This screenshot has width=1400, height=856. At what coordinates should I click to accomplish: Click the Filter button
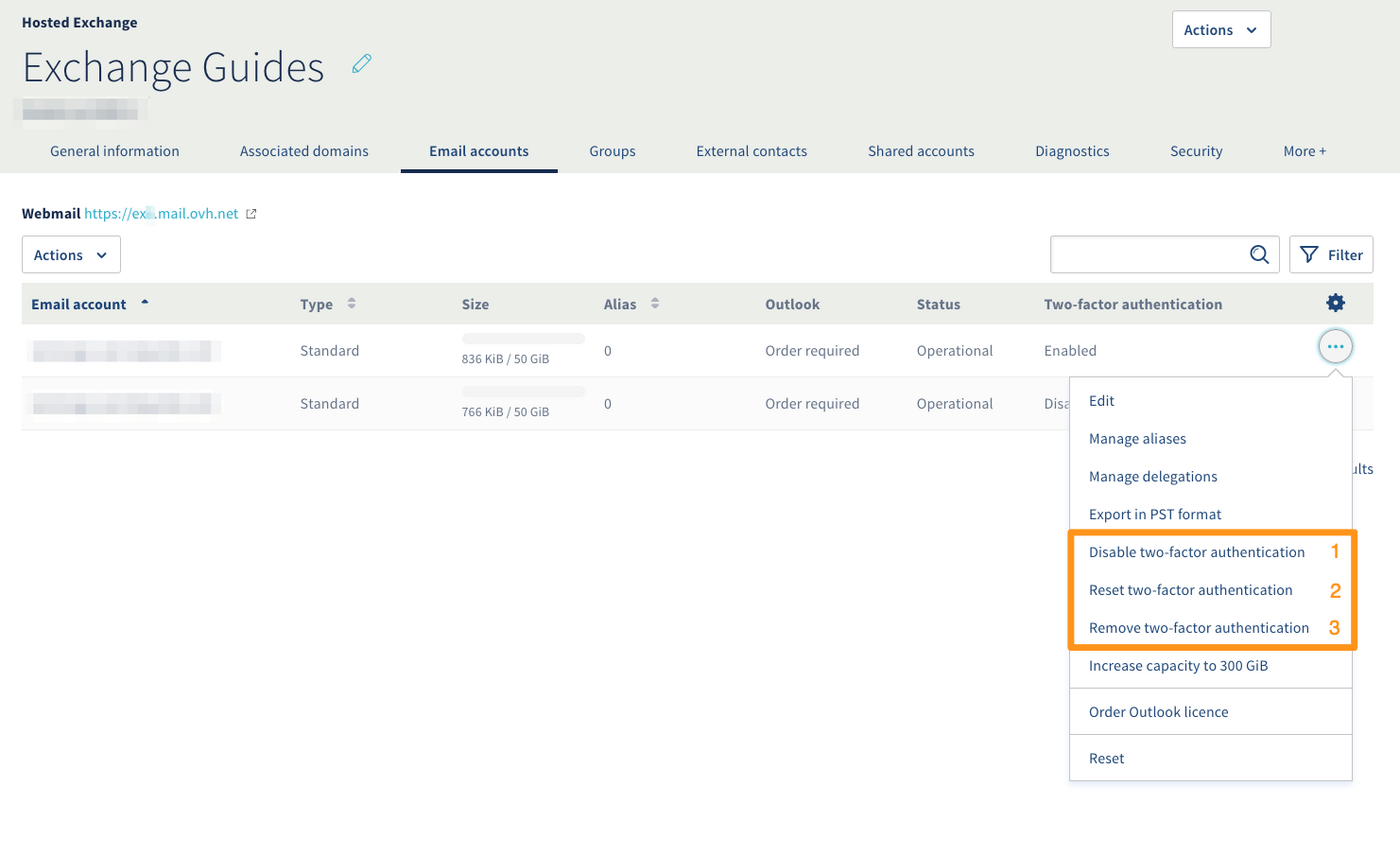[1331, 255]
